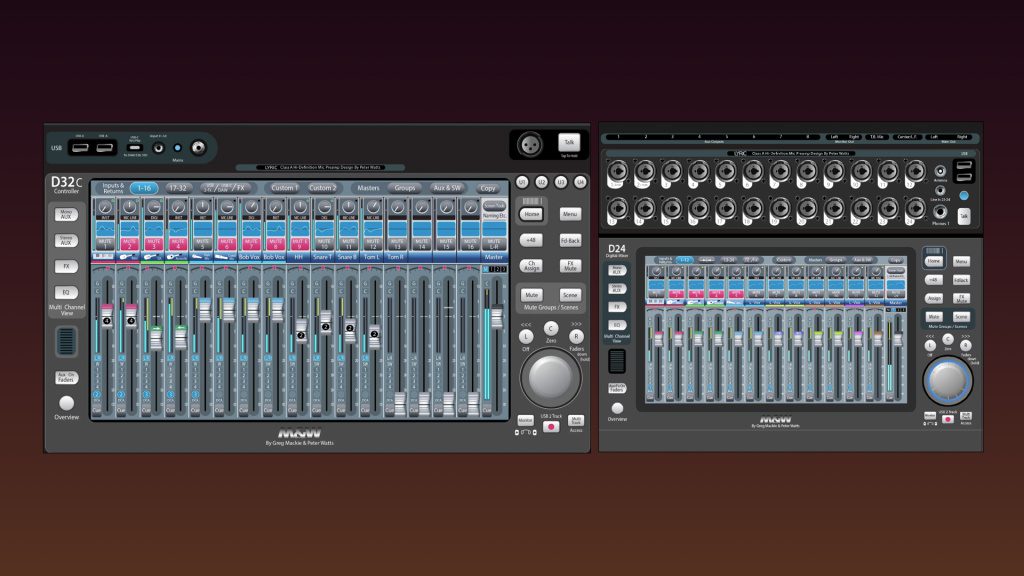Click the Copy button on D32C screen

point(488,188)
